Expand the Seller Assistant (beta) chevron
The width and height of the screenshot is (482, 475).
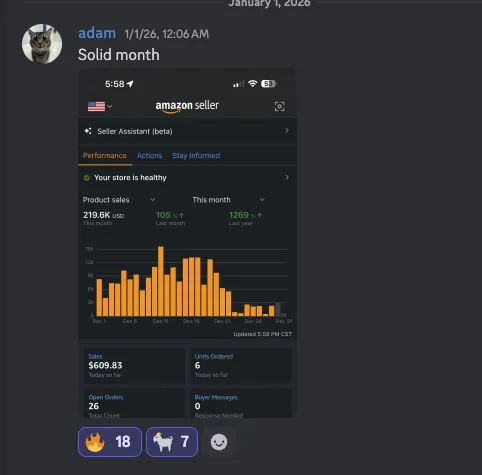[287, 131]
